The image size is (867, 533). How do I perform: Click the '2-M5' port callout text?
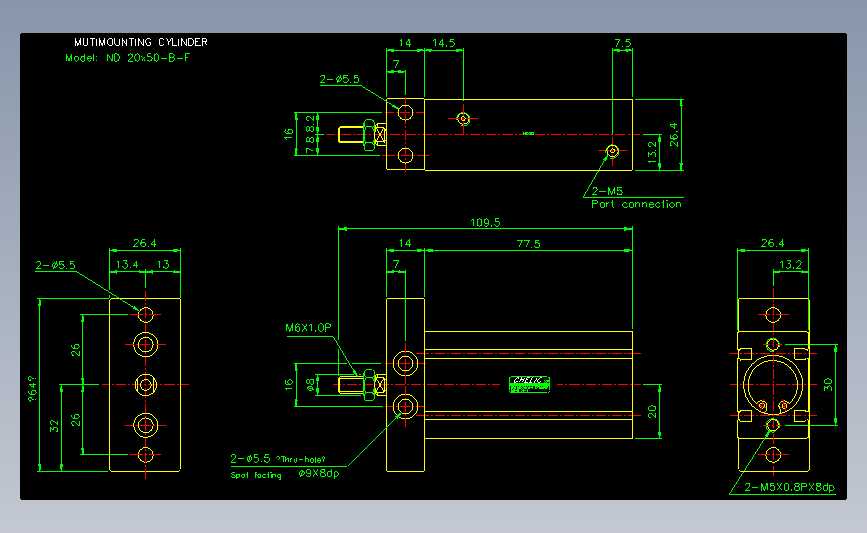pyautogui.click(x=607, y=191)
